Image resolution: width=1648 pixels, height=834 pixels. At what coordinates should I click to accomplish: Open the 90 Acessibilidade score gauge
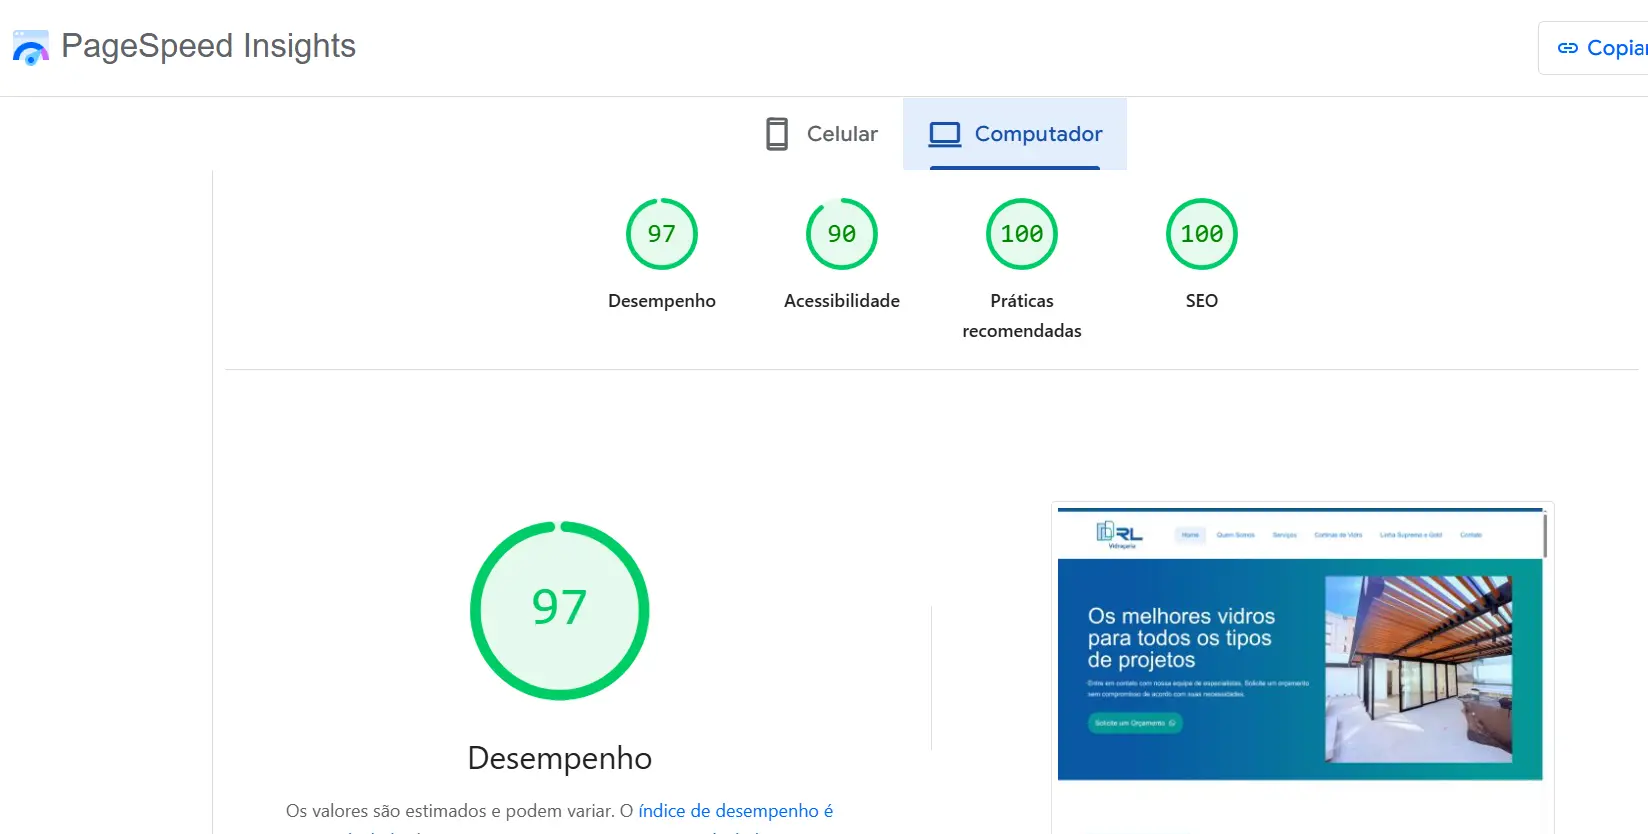click(841, 234)
